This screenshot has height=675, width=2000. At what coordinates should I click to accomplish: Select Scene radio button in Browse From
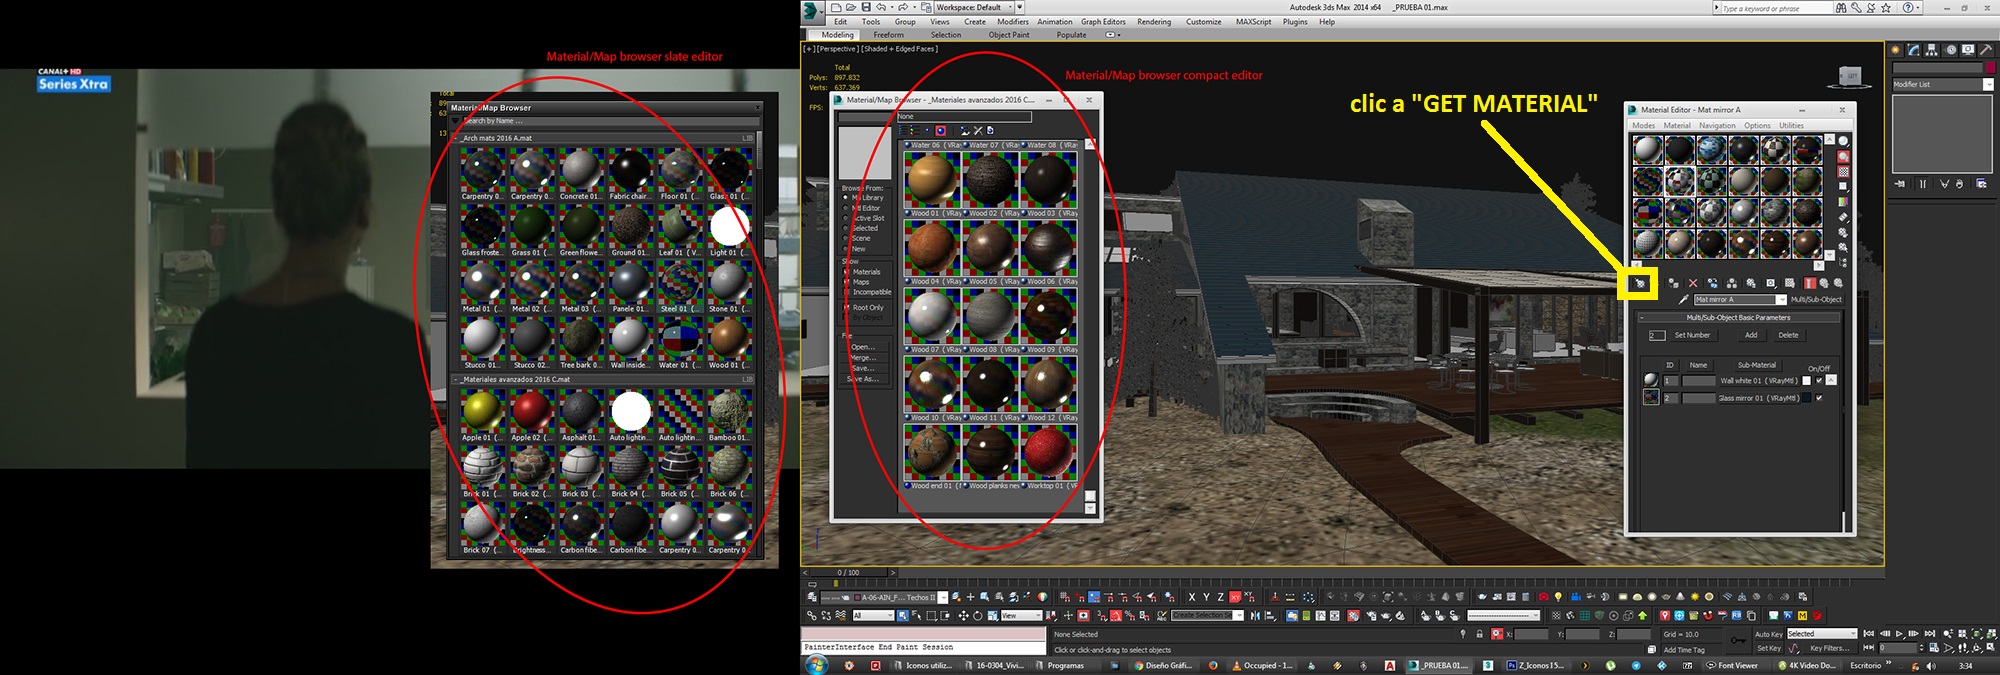point(845,238)
